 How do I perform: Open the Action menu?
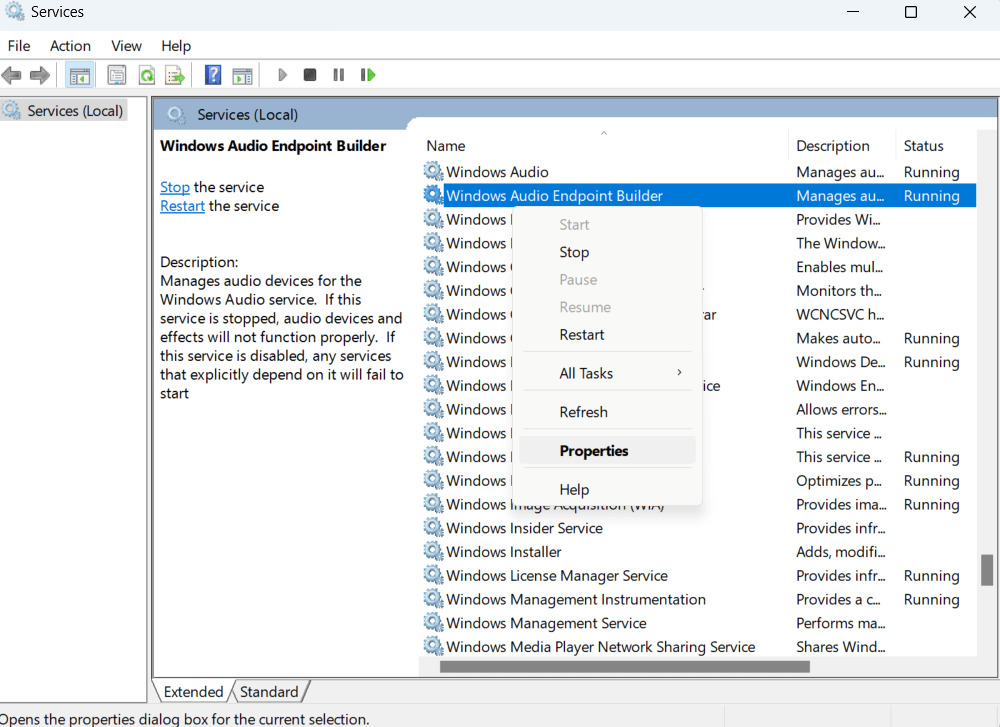pyautogui.click(x=70, y=46)
